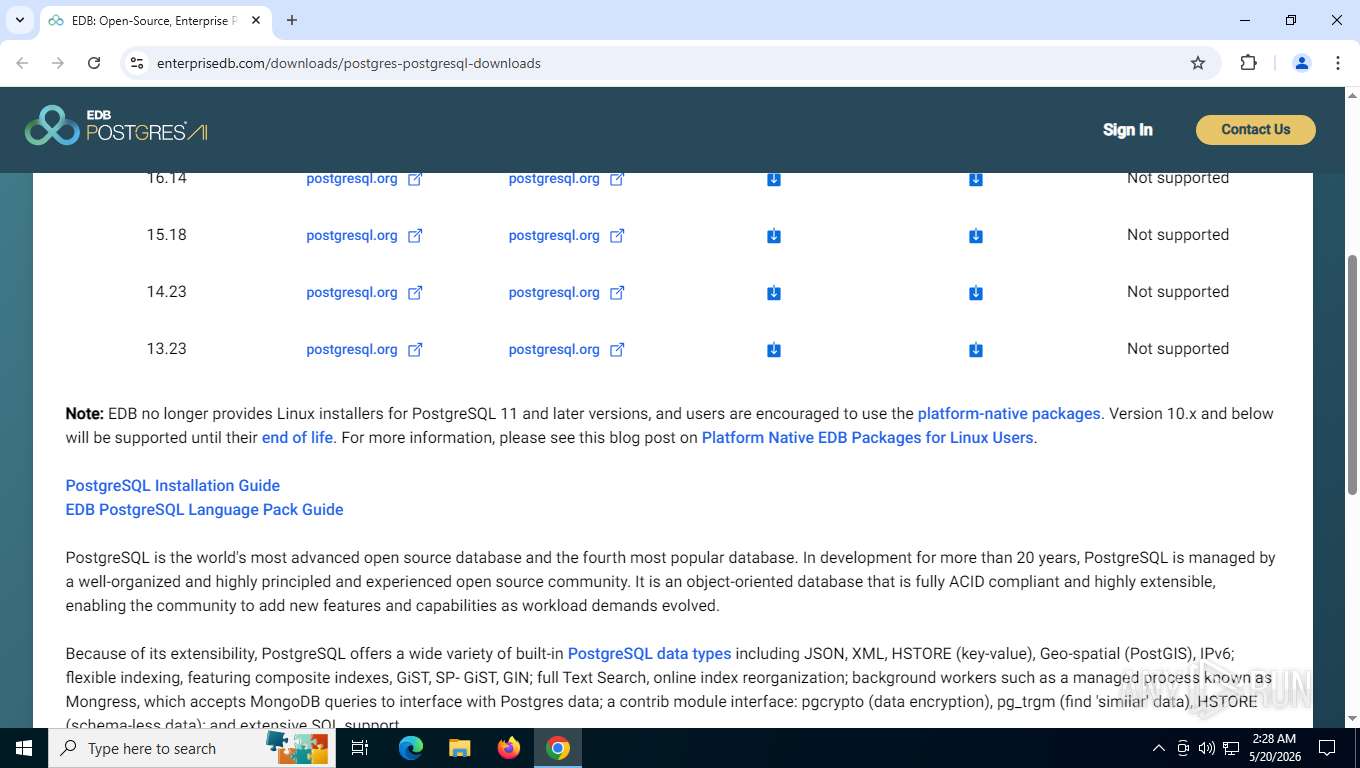Click Not supported in the 15.18 row

1178,235
